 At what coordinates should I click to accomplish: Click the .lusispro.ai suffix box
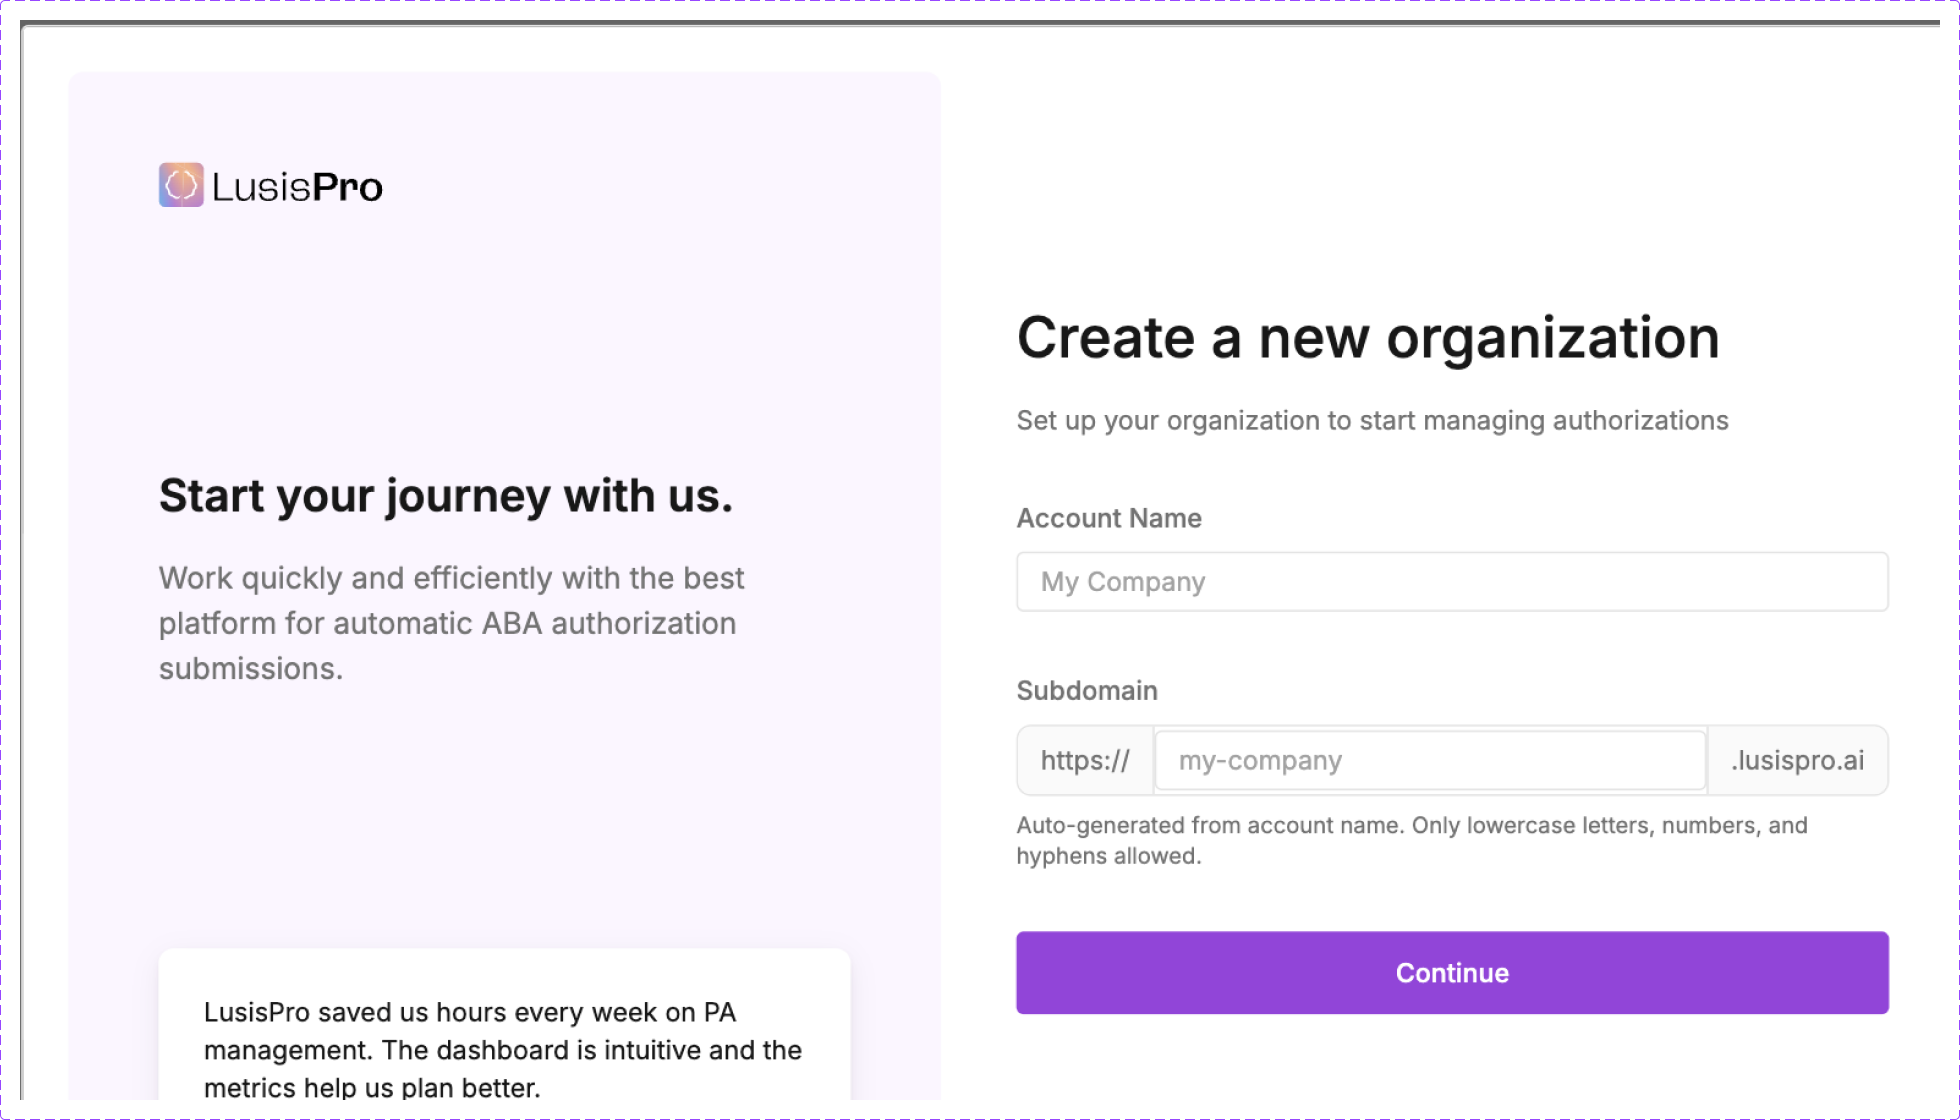point(1797,760)
